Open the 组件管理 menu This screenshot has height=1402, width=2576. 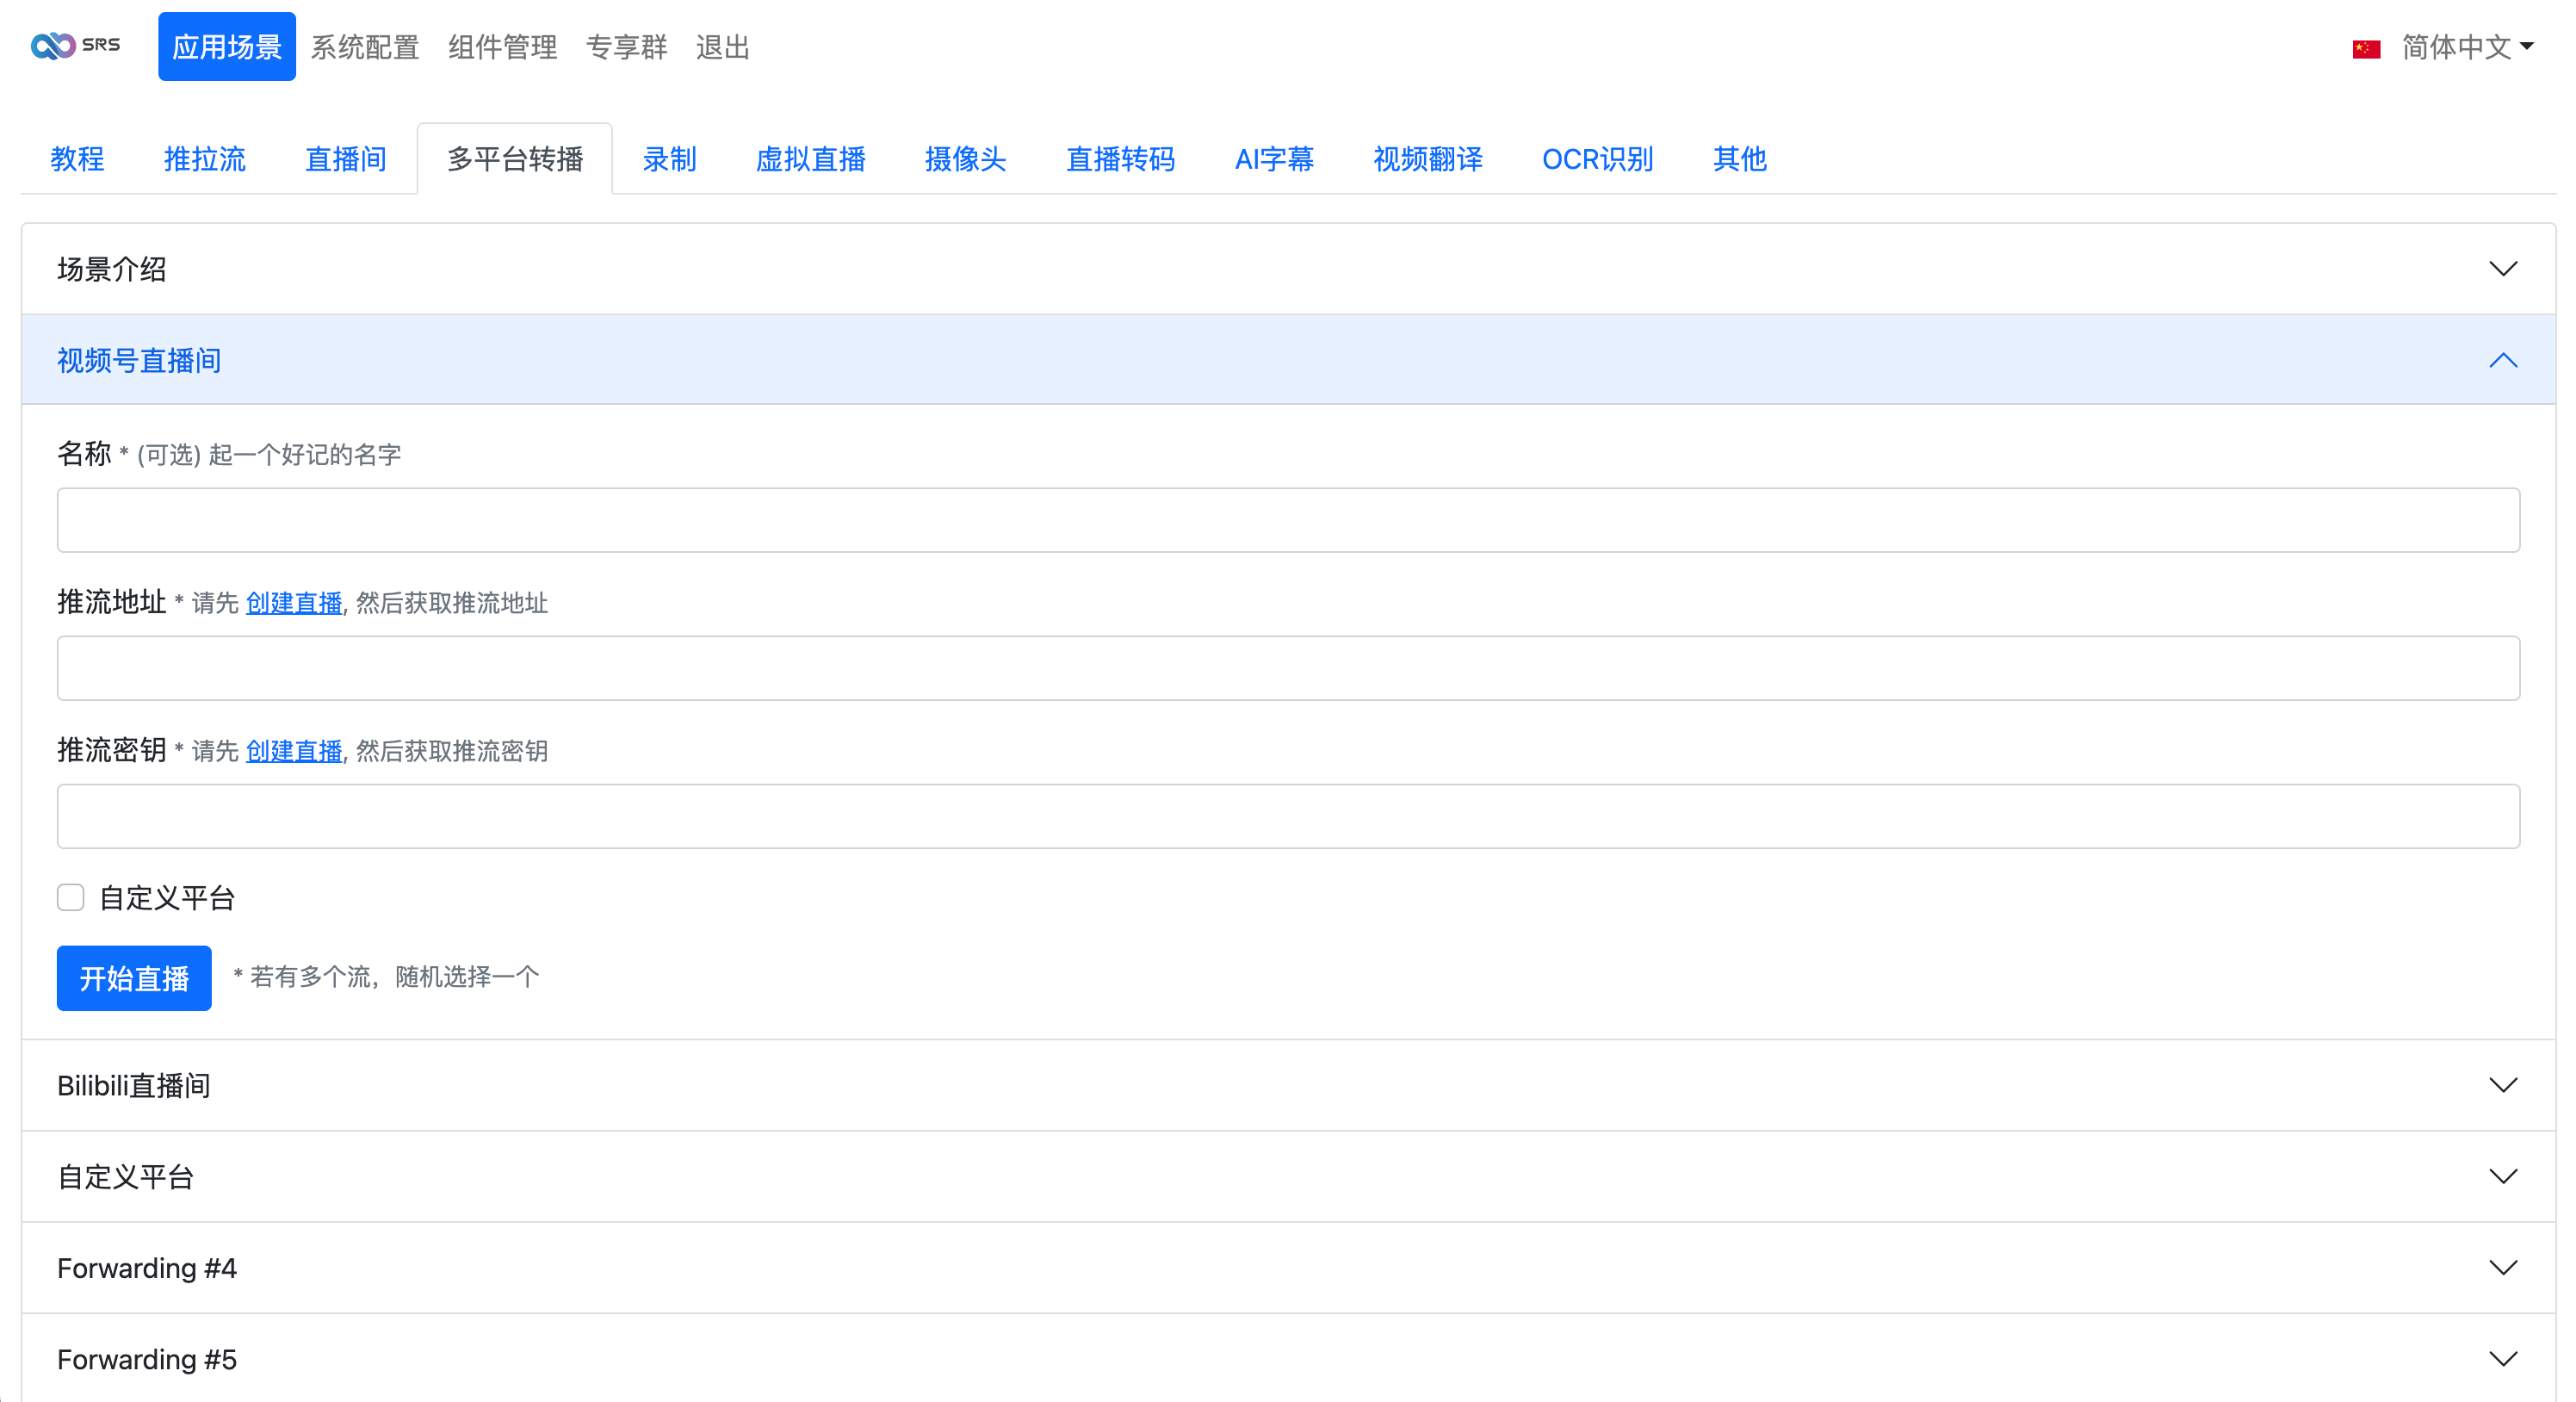tap(502, 47)
